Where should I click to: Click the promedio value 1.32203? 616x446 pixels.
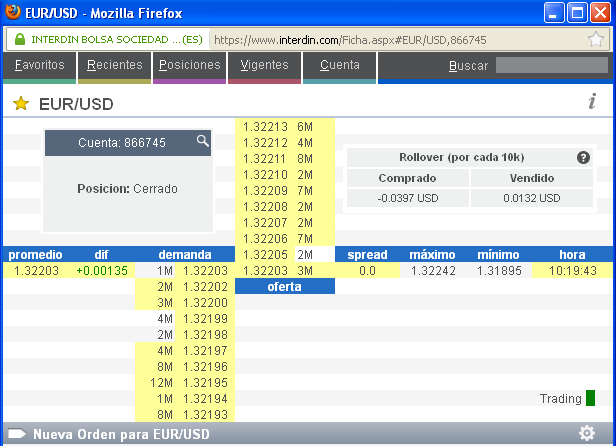(x=36, y=271)
